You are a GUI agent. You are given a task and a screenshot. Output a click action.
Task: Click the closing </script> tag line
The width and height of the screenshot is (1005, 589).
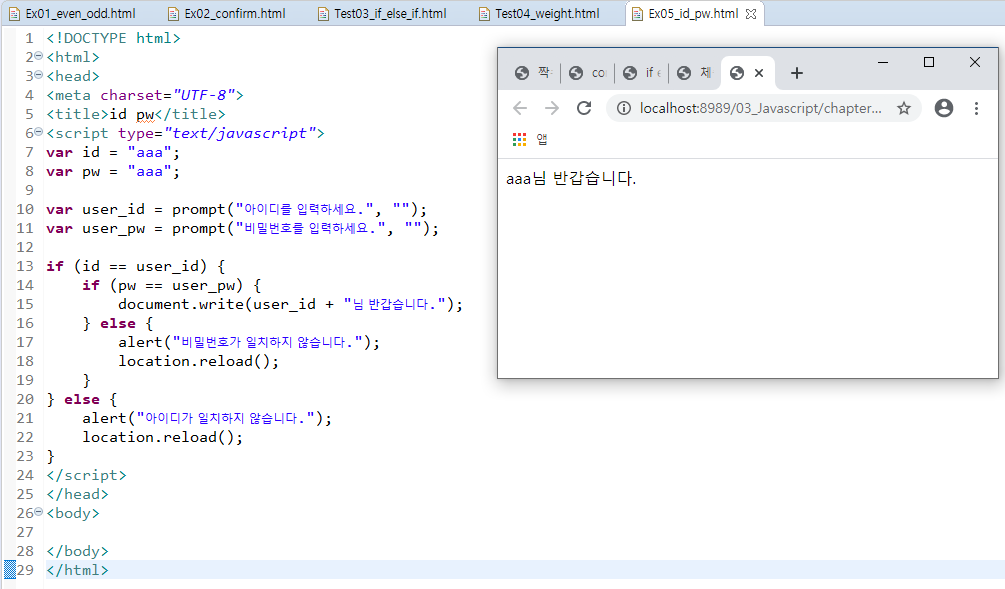coord(87,475)
